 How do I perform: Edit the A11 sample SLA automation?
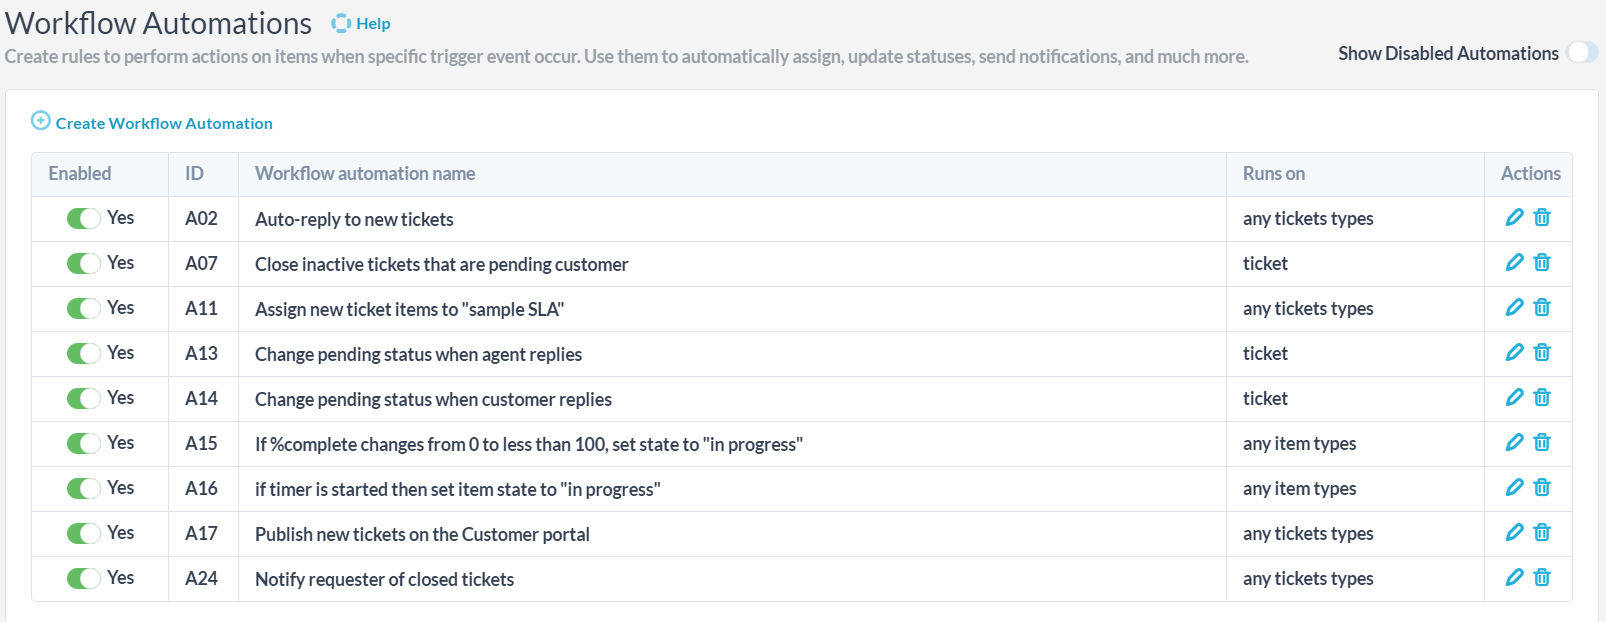1515,307
